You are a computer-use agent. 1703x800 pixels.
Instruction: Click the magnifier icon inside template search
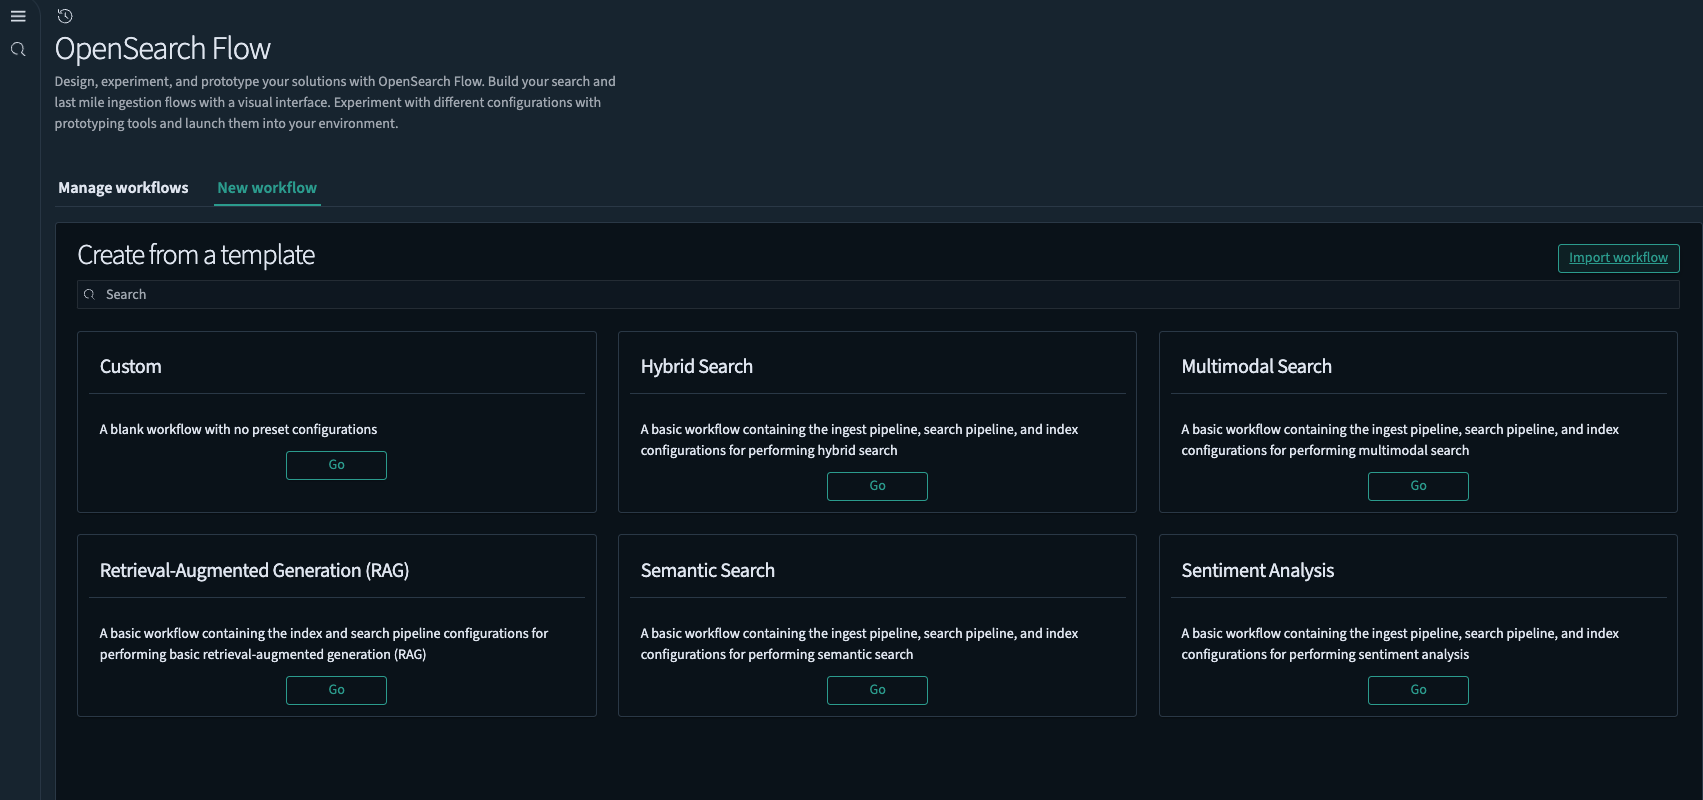tap(89, 294)
